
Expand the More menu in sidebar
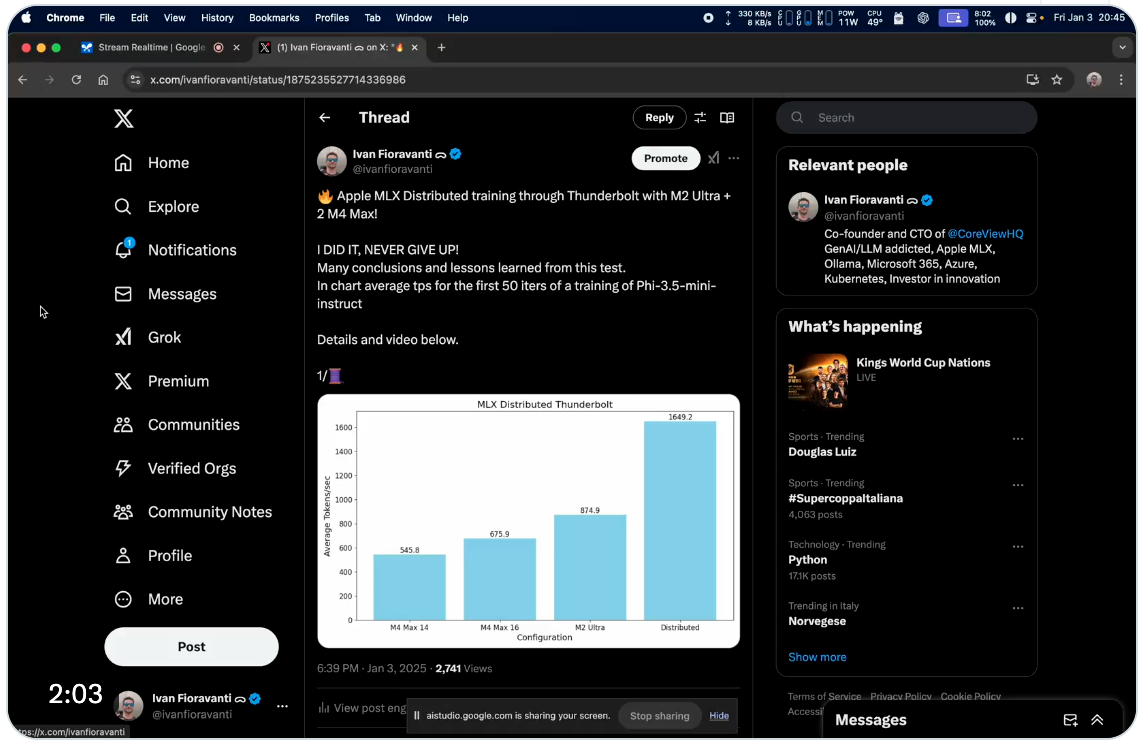tap(149, 599)
